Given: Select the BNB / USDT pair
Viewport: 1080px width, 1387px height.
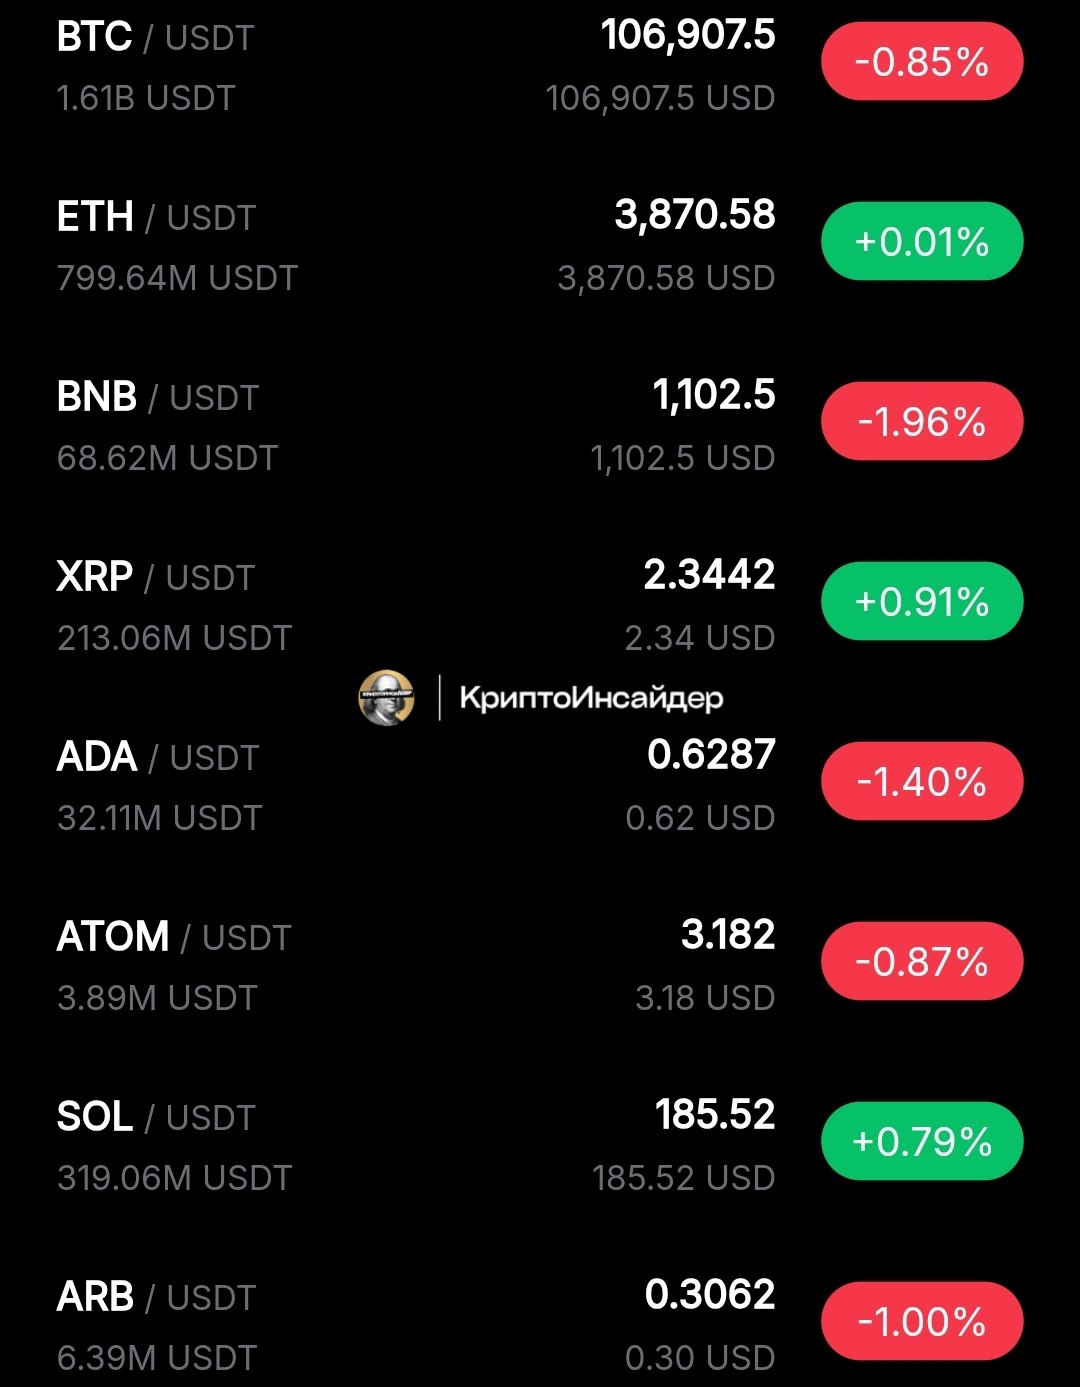Looking at the screenshot, I should point(158,398).
